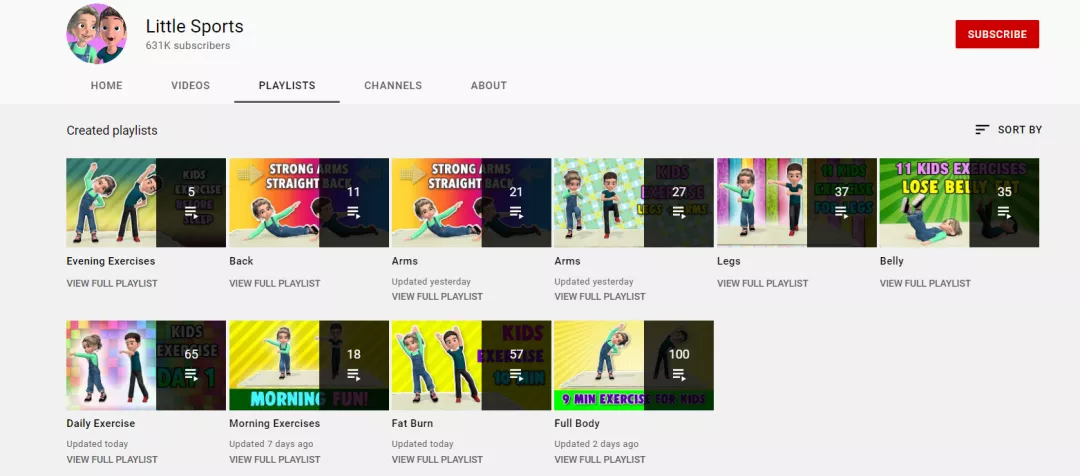Click the Created playlists heading

point(112,130)
